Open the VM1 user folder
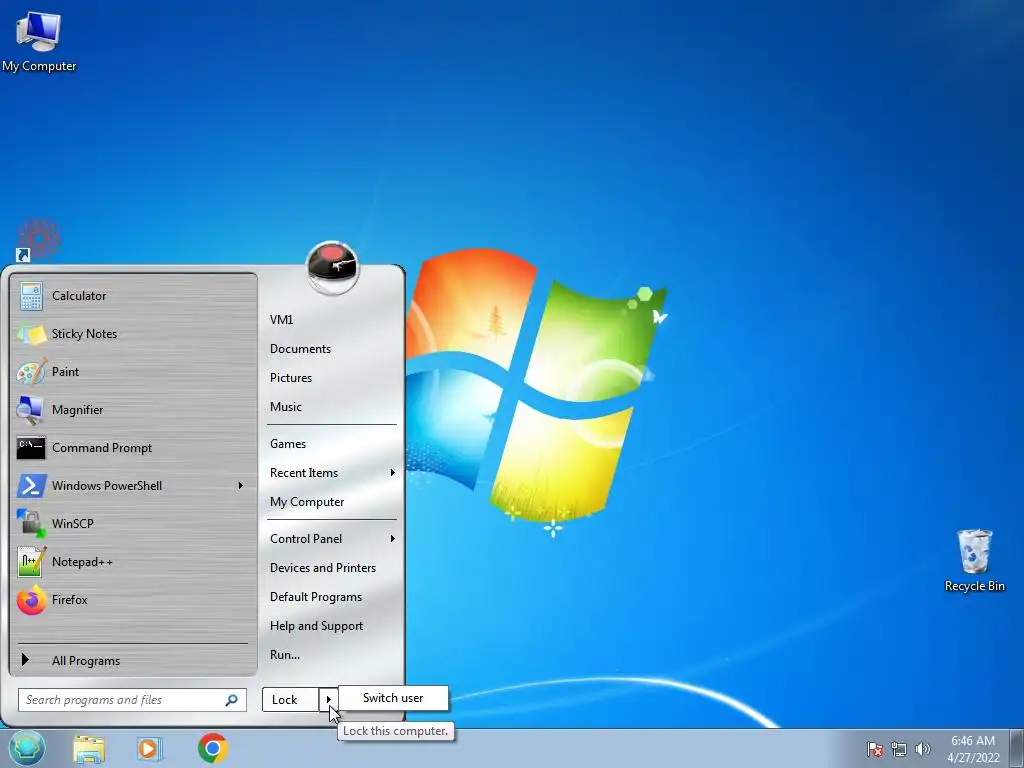Image resolution: width=1024 pixels, height=768 pixels. 281,319
